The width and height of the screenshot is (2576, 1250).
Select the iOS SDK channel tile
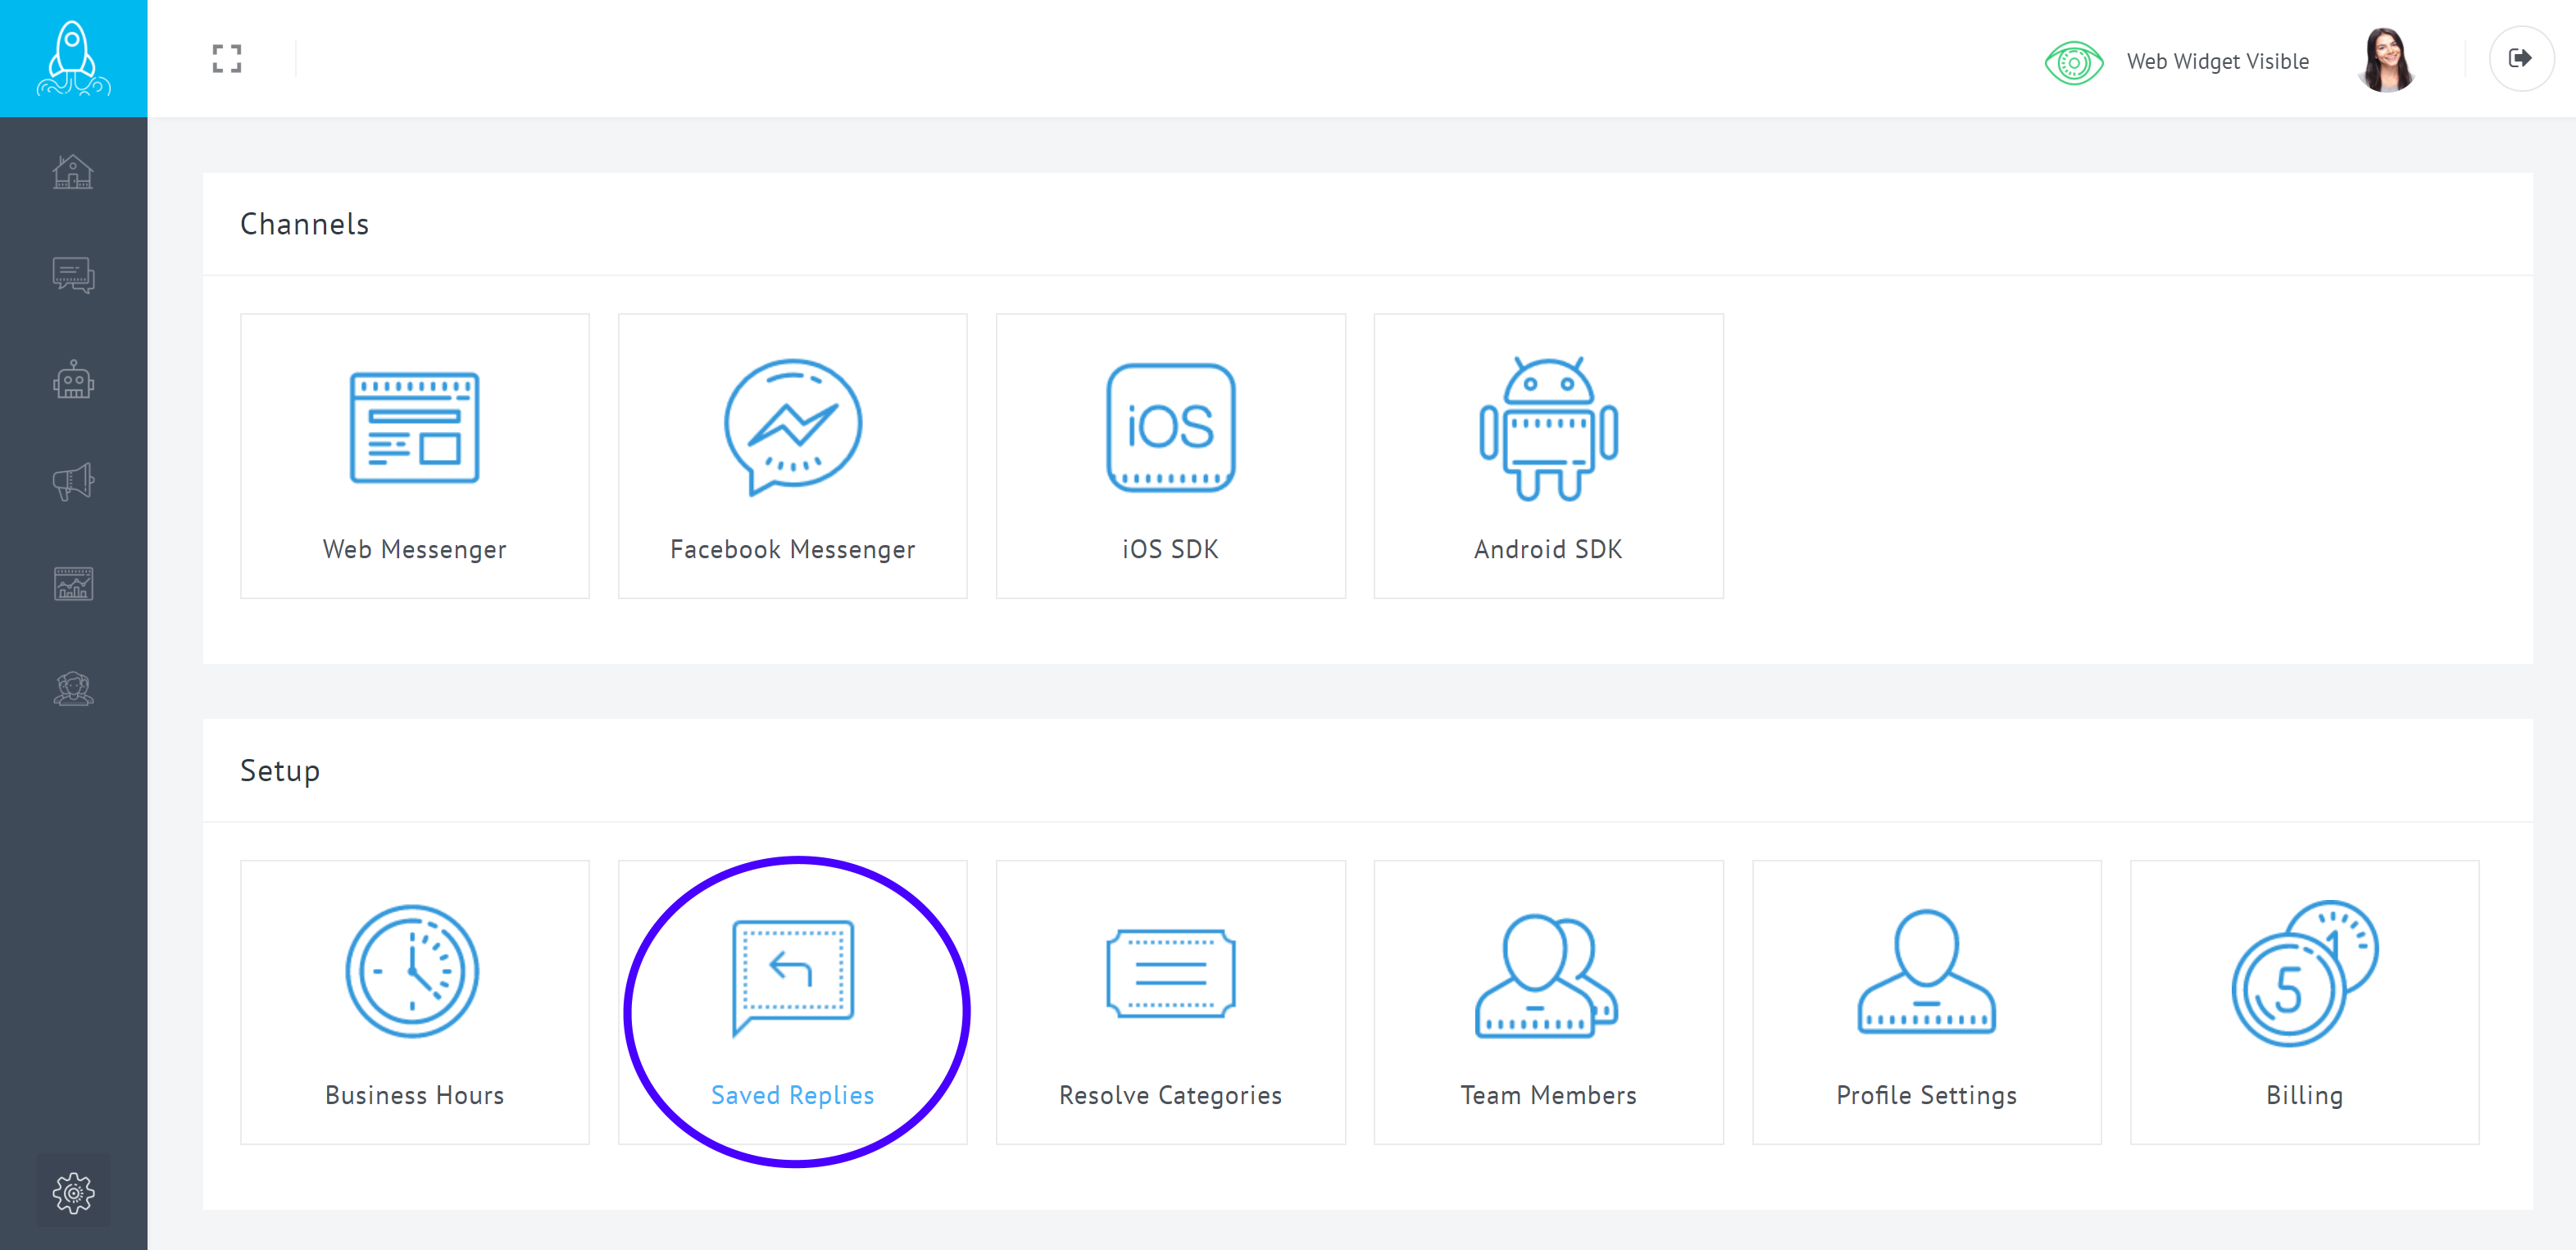pyautogui.click(x=1170, y=456)
